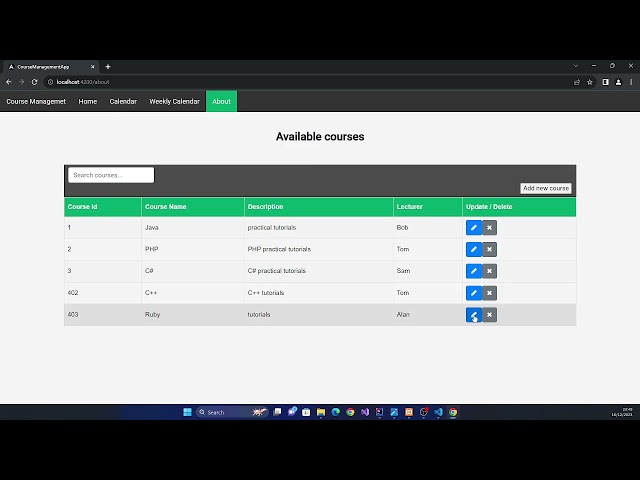The height and width of the screenshot is (480, 640).
Task: Open the Chrome three-dot menu
Action: (631, 82)
